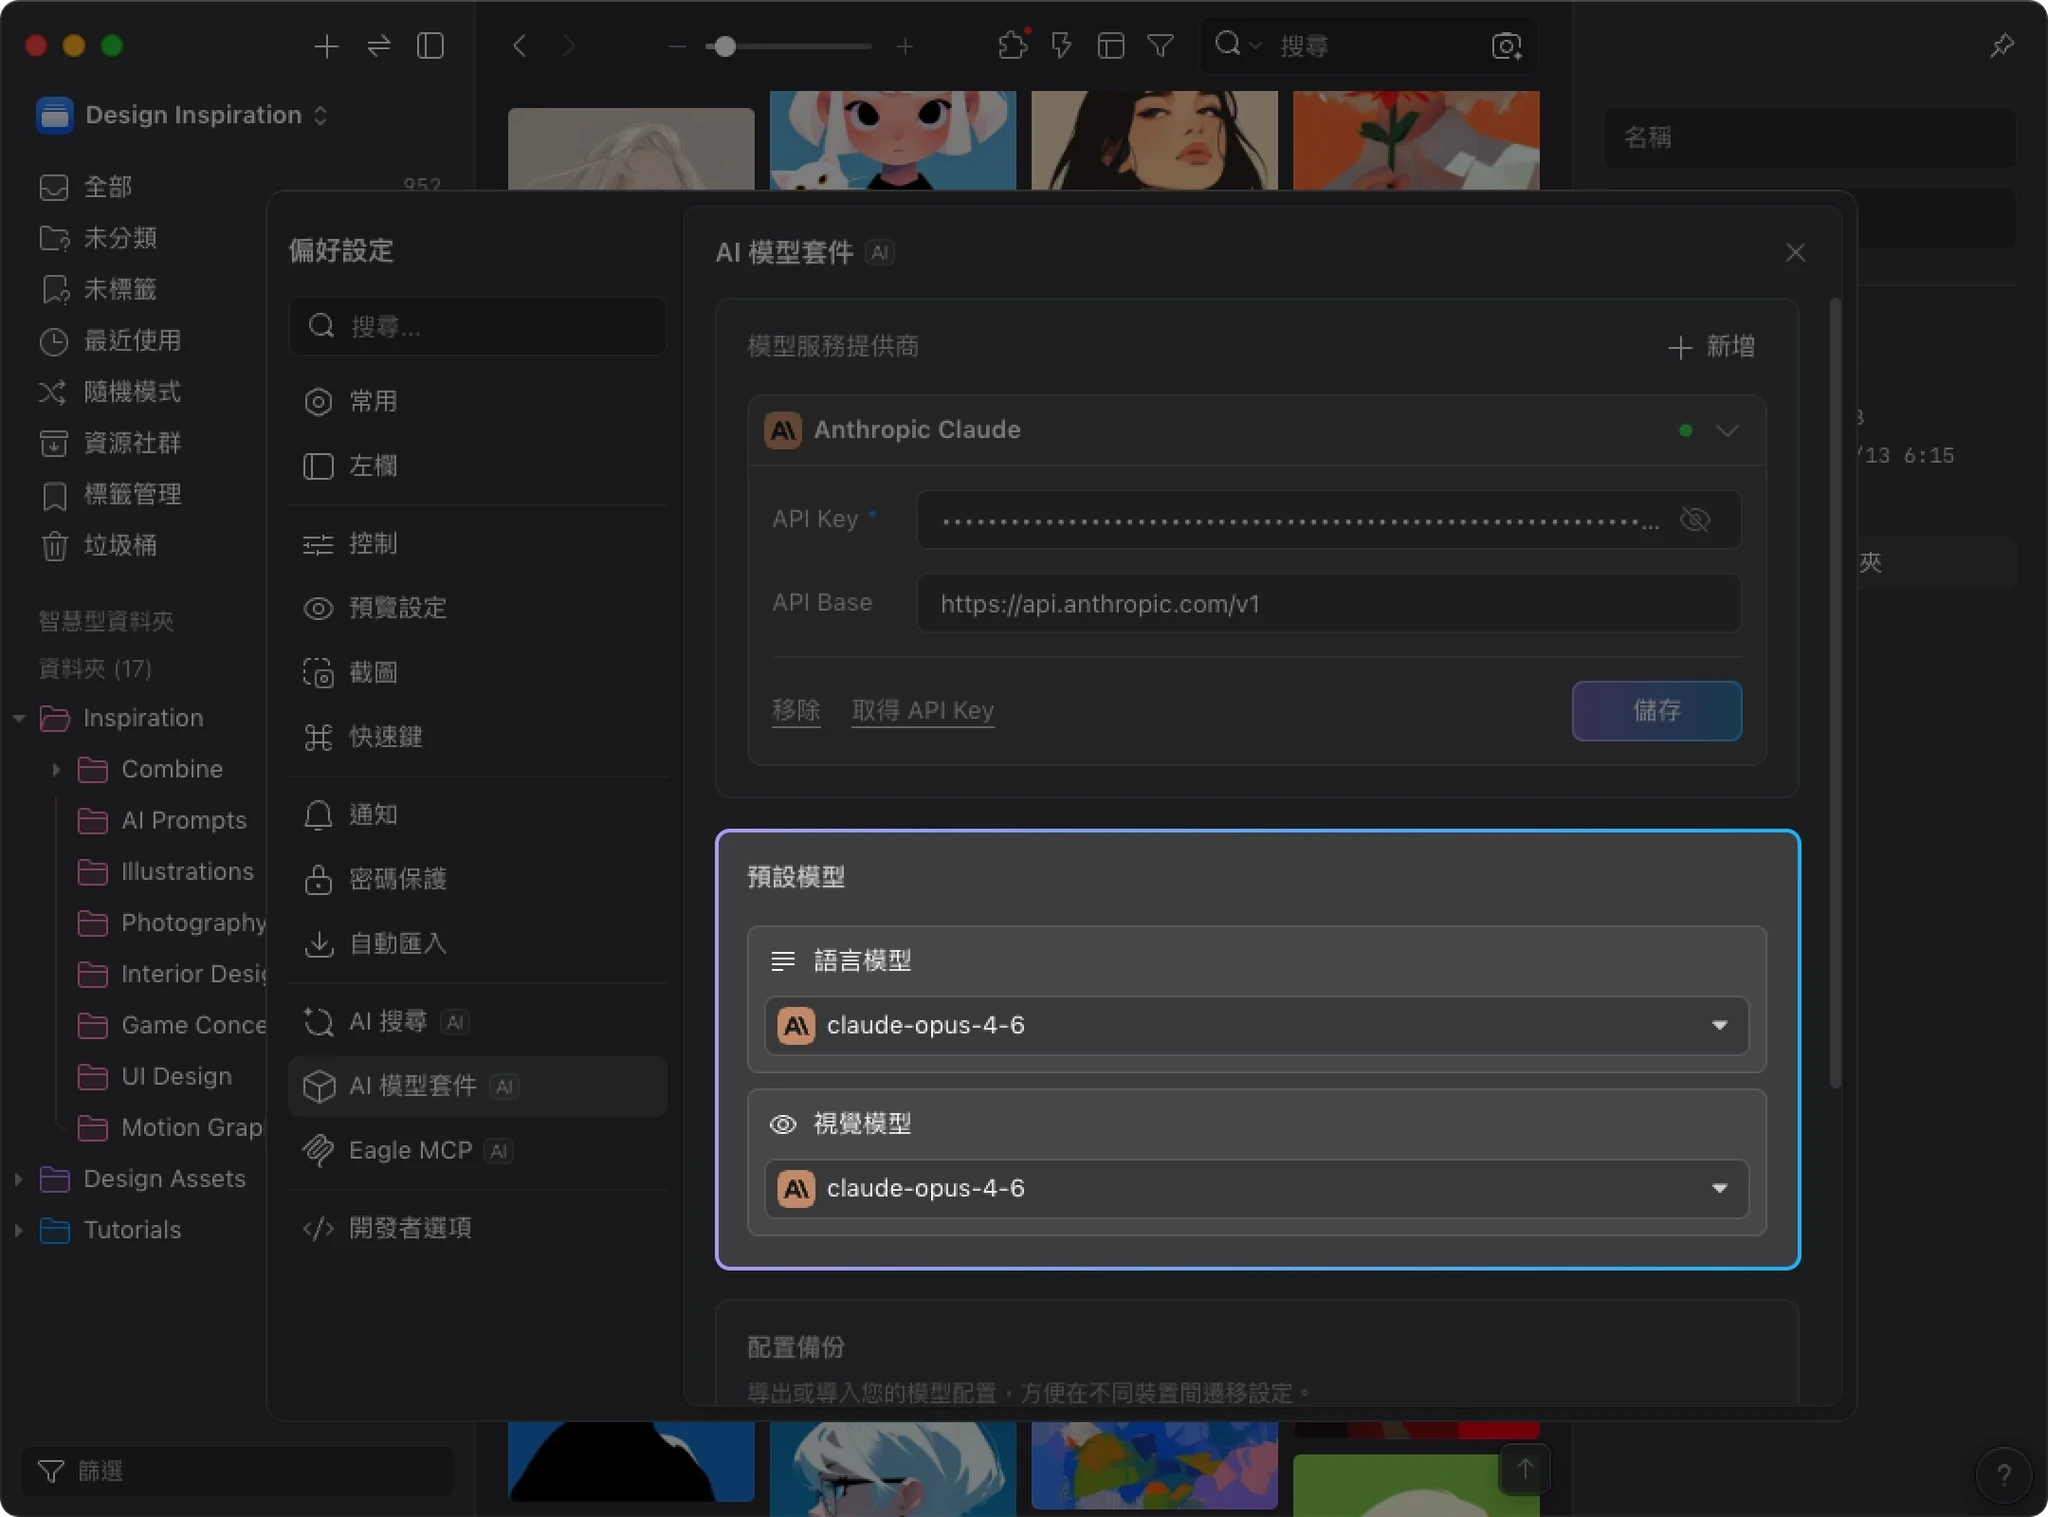Toggle API Key visibility eye icon
2048x1517 pixels.
click(x=1695, y=520)
